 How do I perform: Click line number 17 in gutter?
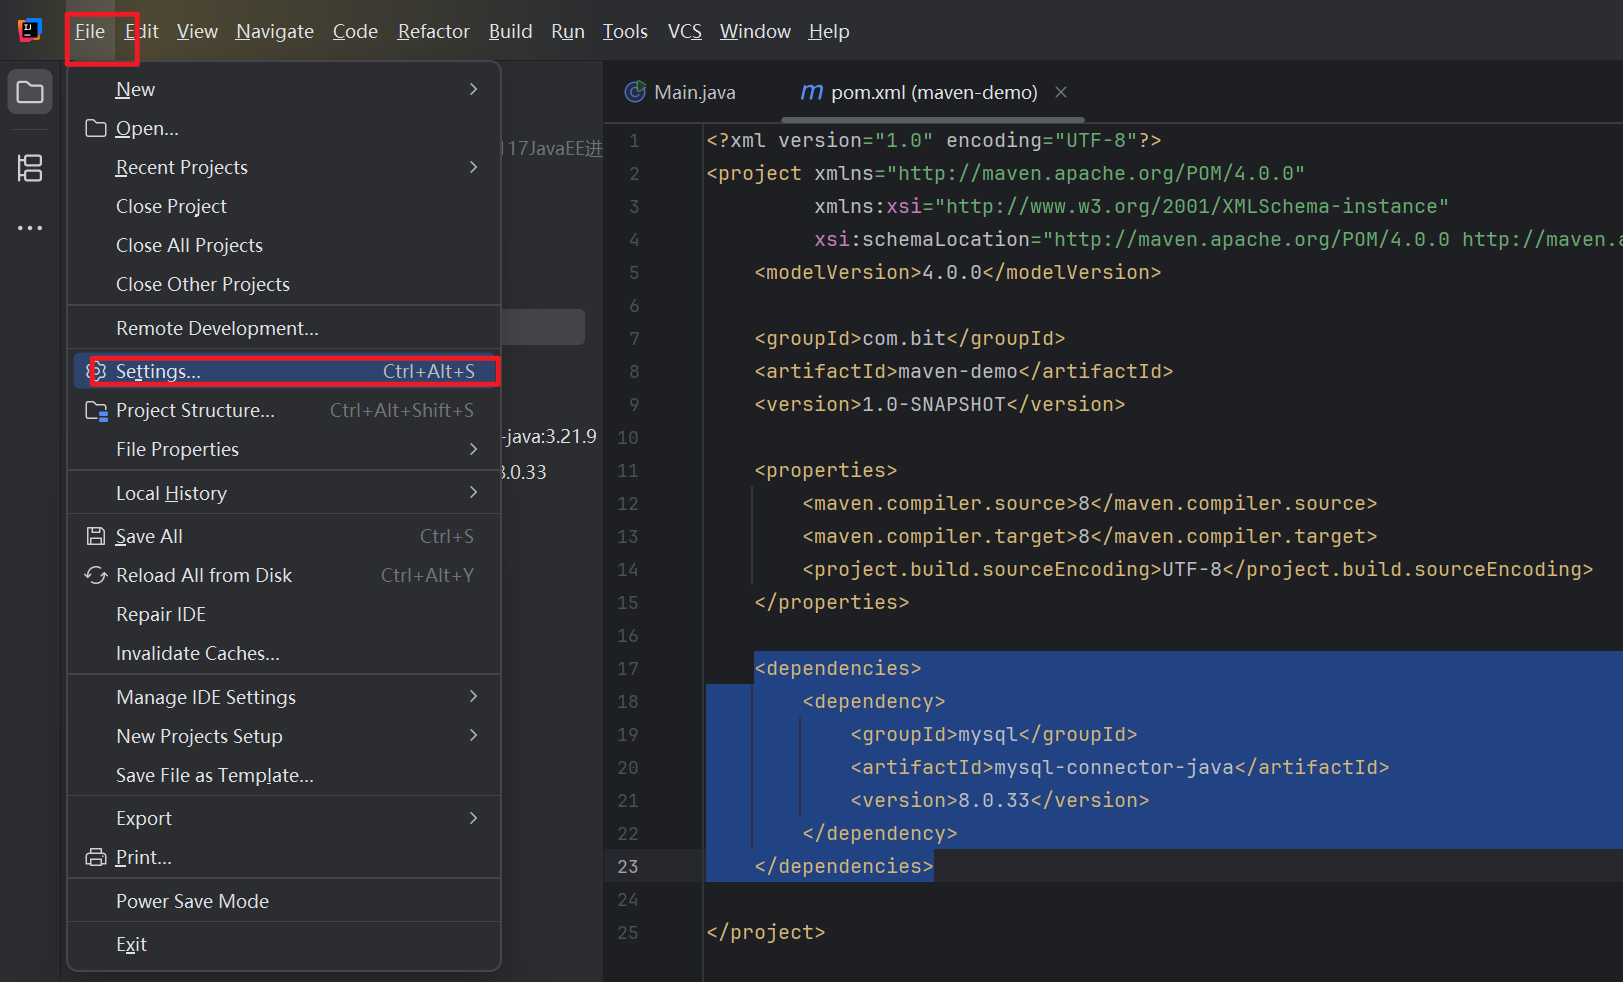628,668
